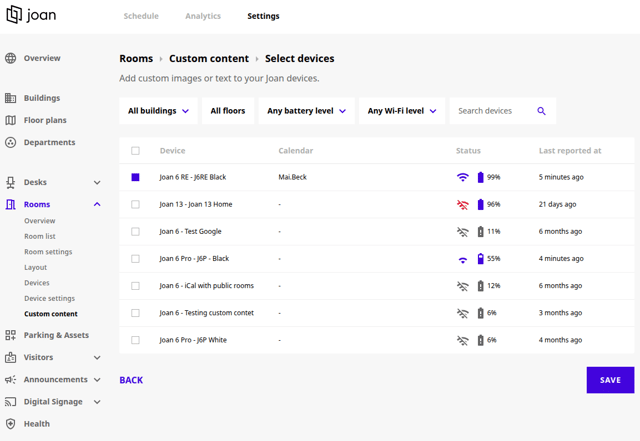The image size is (640, 441).
Task: Click the Joan logo icon
Action: (14, 16)
